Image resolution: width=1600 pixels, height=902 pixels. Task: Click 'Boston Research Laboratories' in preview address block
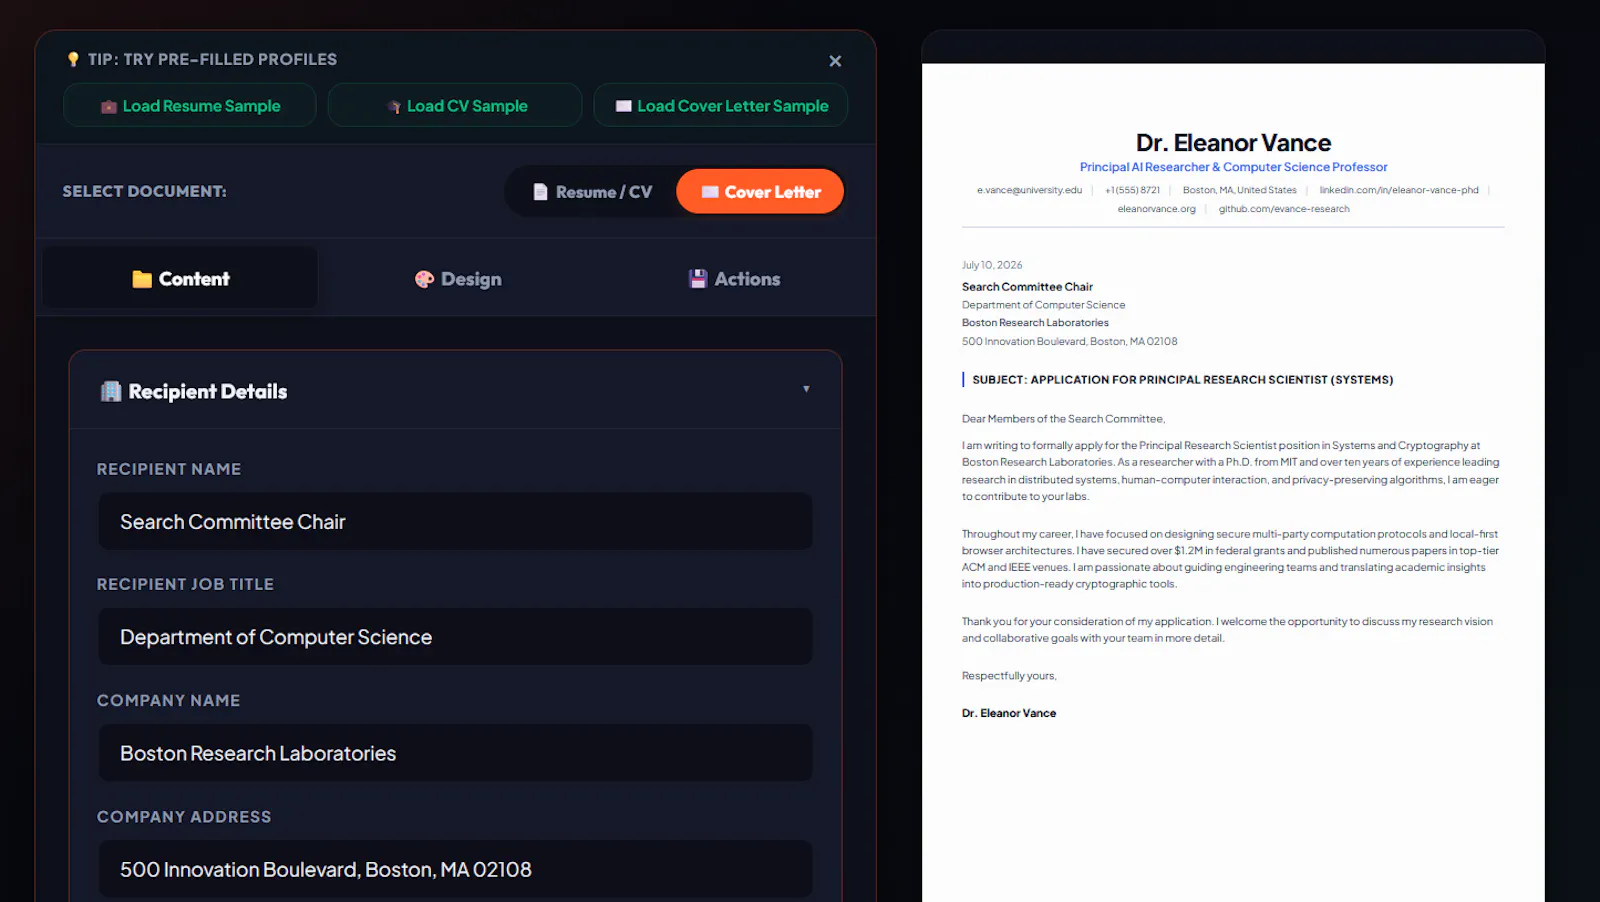(x=1035, y=323)
